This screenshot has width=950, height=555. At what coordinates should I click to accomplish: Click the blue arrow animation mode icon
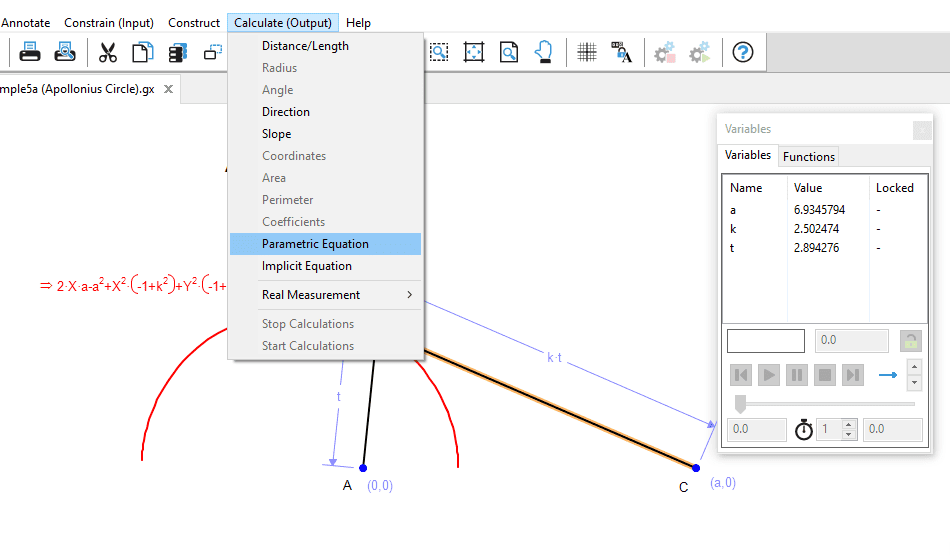click(888, 375)
